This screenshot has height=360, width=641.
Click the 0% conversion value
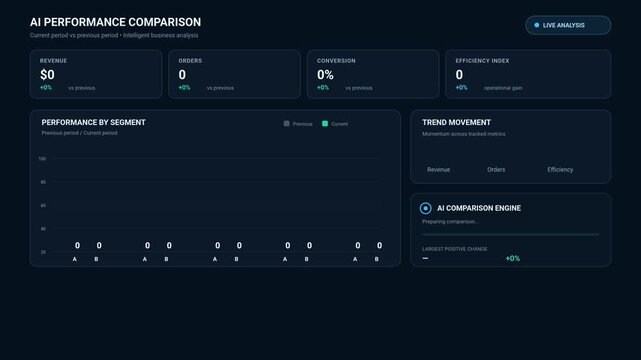tap(325, 75)
